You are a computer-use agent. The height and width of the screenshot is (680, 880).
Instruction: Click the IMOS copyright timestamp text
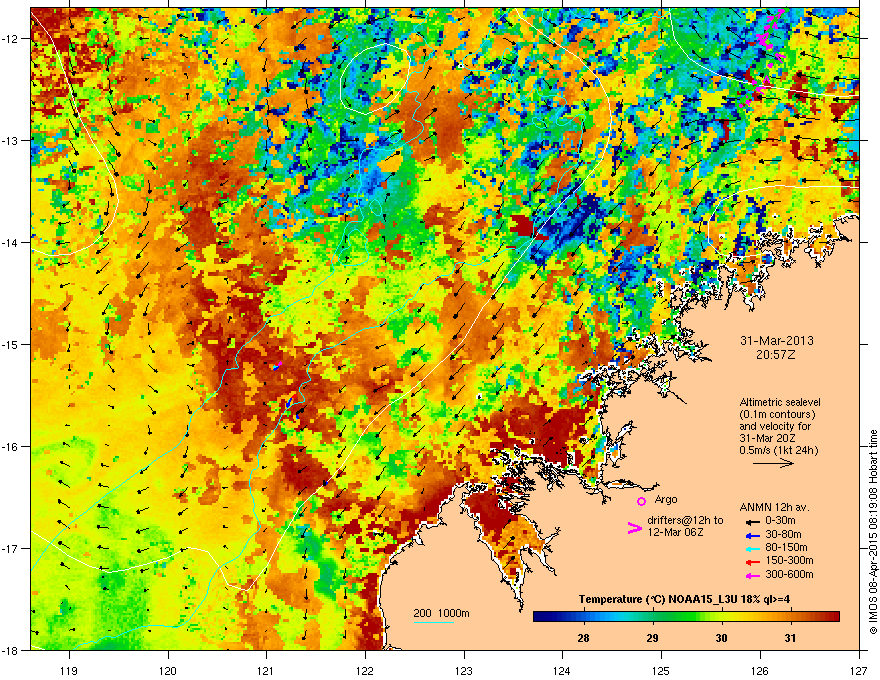coord(873,532)
